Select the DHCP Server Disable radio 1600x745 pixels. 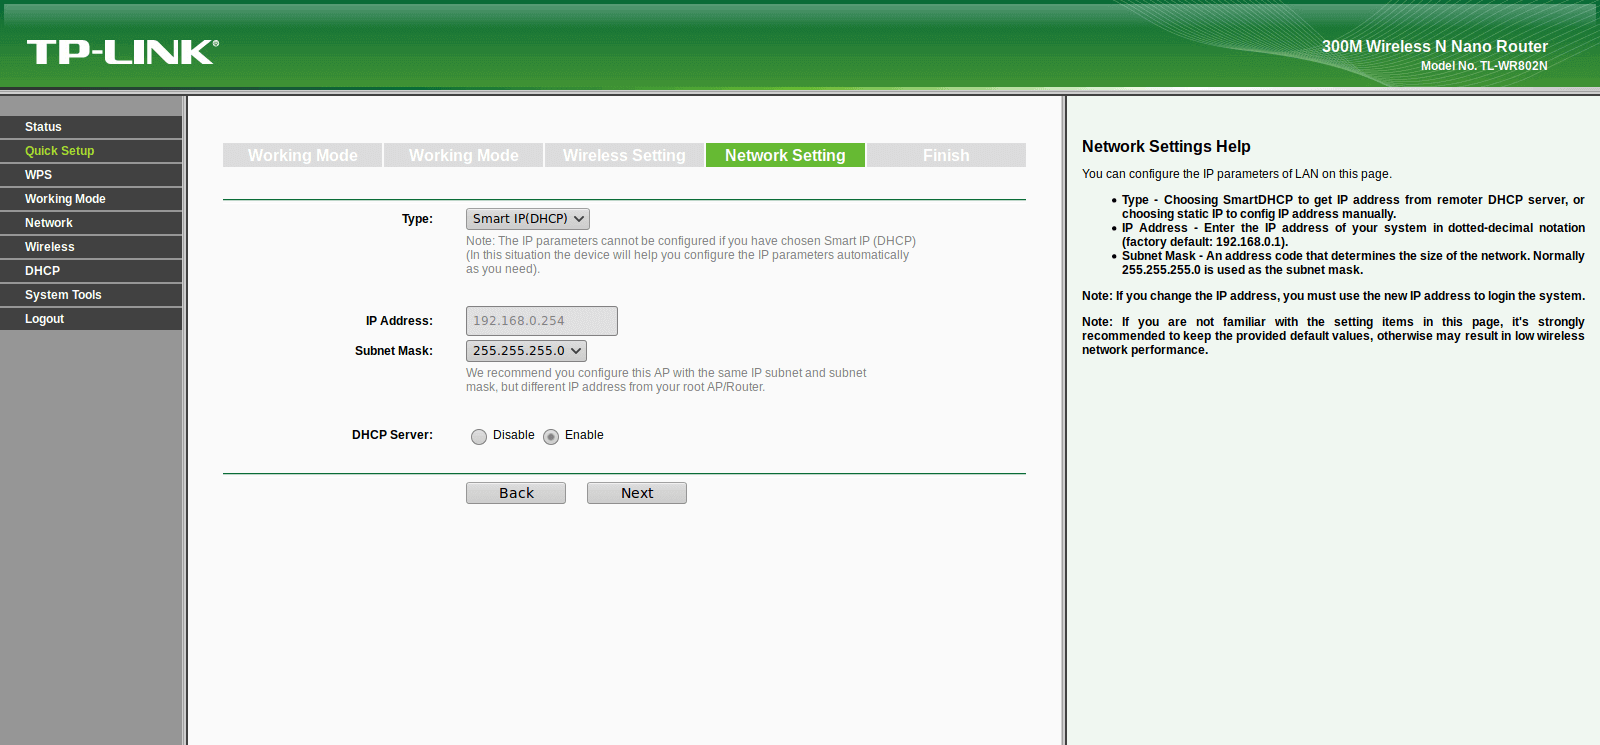pyautogui.click(x=479, y=436)
